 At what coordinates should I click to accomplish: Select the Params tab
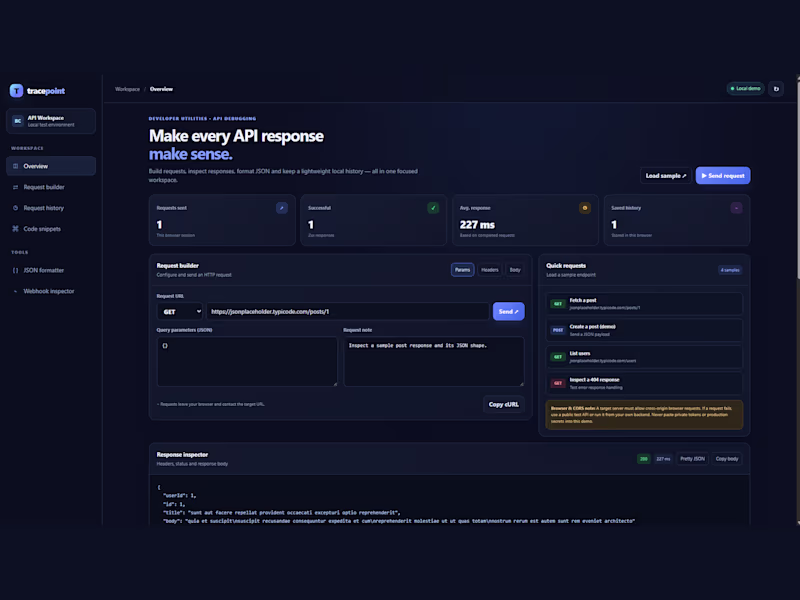point(462,270)
